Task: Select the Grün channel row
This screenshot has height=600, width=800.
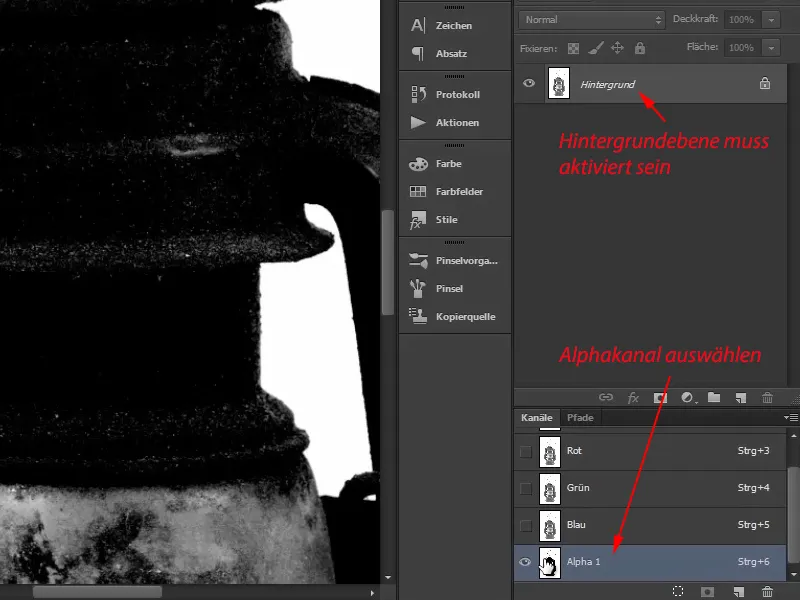Action: 650,489
